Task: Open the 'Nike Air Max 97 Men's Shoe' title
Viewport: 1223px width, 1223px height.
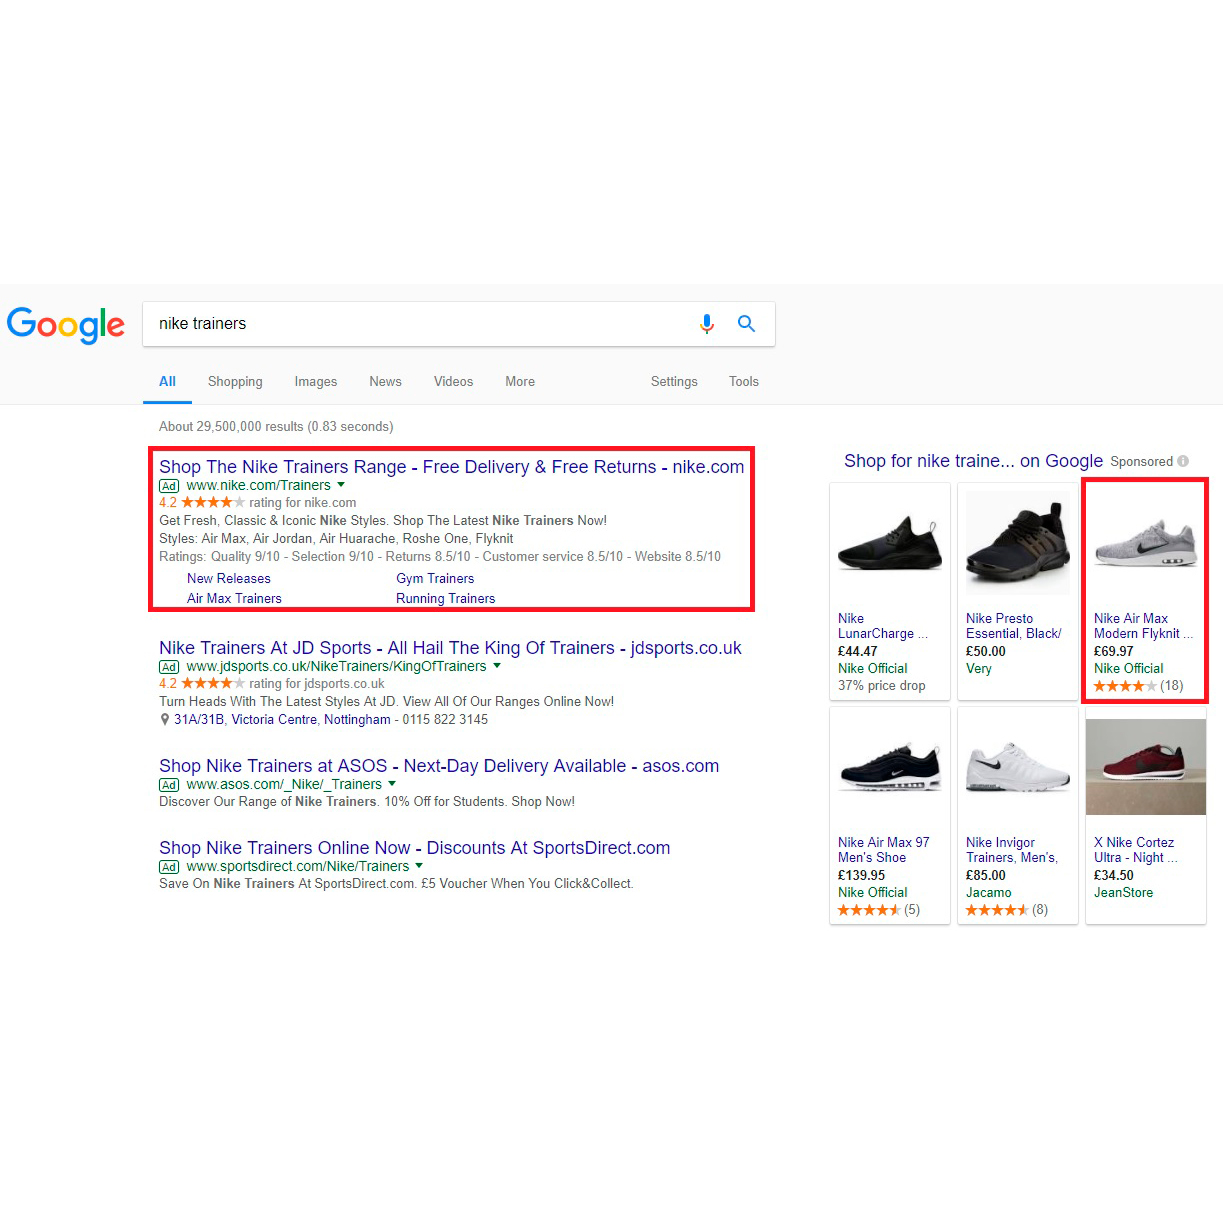Action: pyautogui.click(x=884, y=850)
